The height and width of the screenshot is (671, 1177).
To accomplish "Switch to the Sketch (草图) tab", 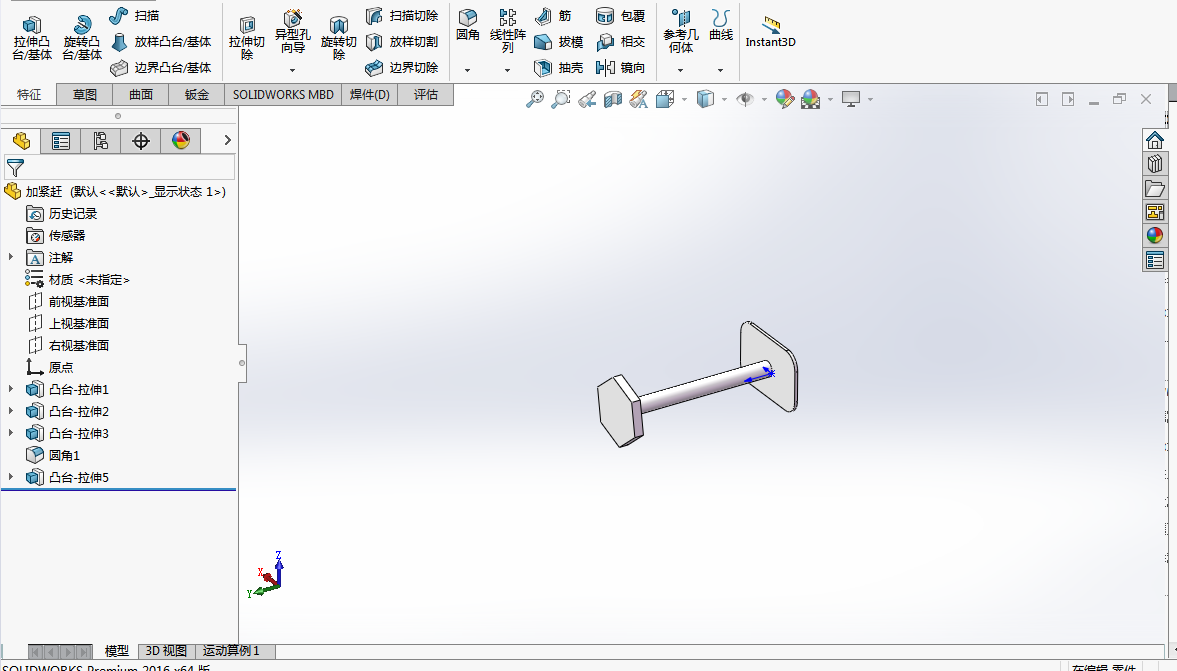I will 85,95.
